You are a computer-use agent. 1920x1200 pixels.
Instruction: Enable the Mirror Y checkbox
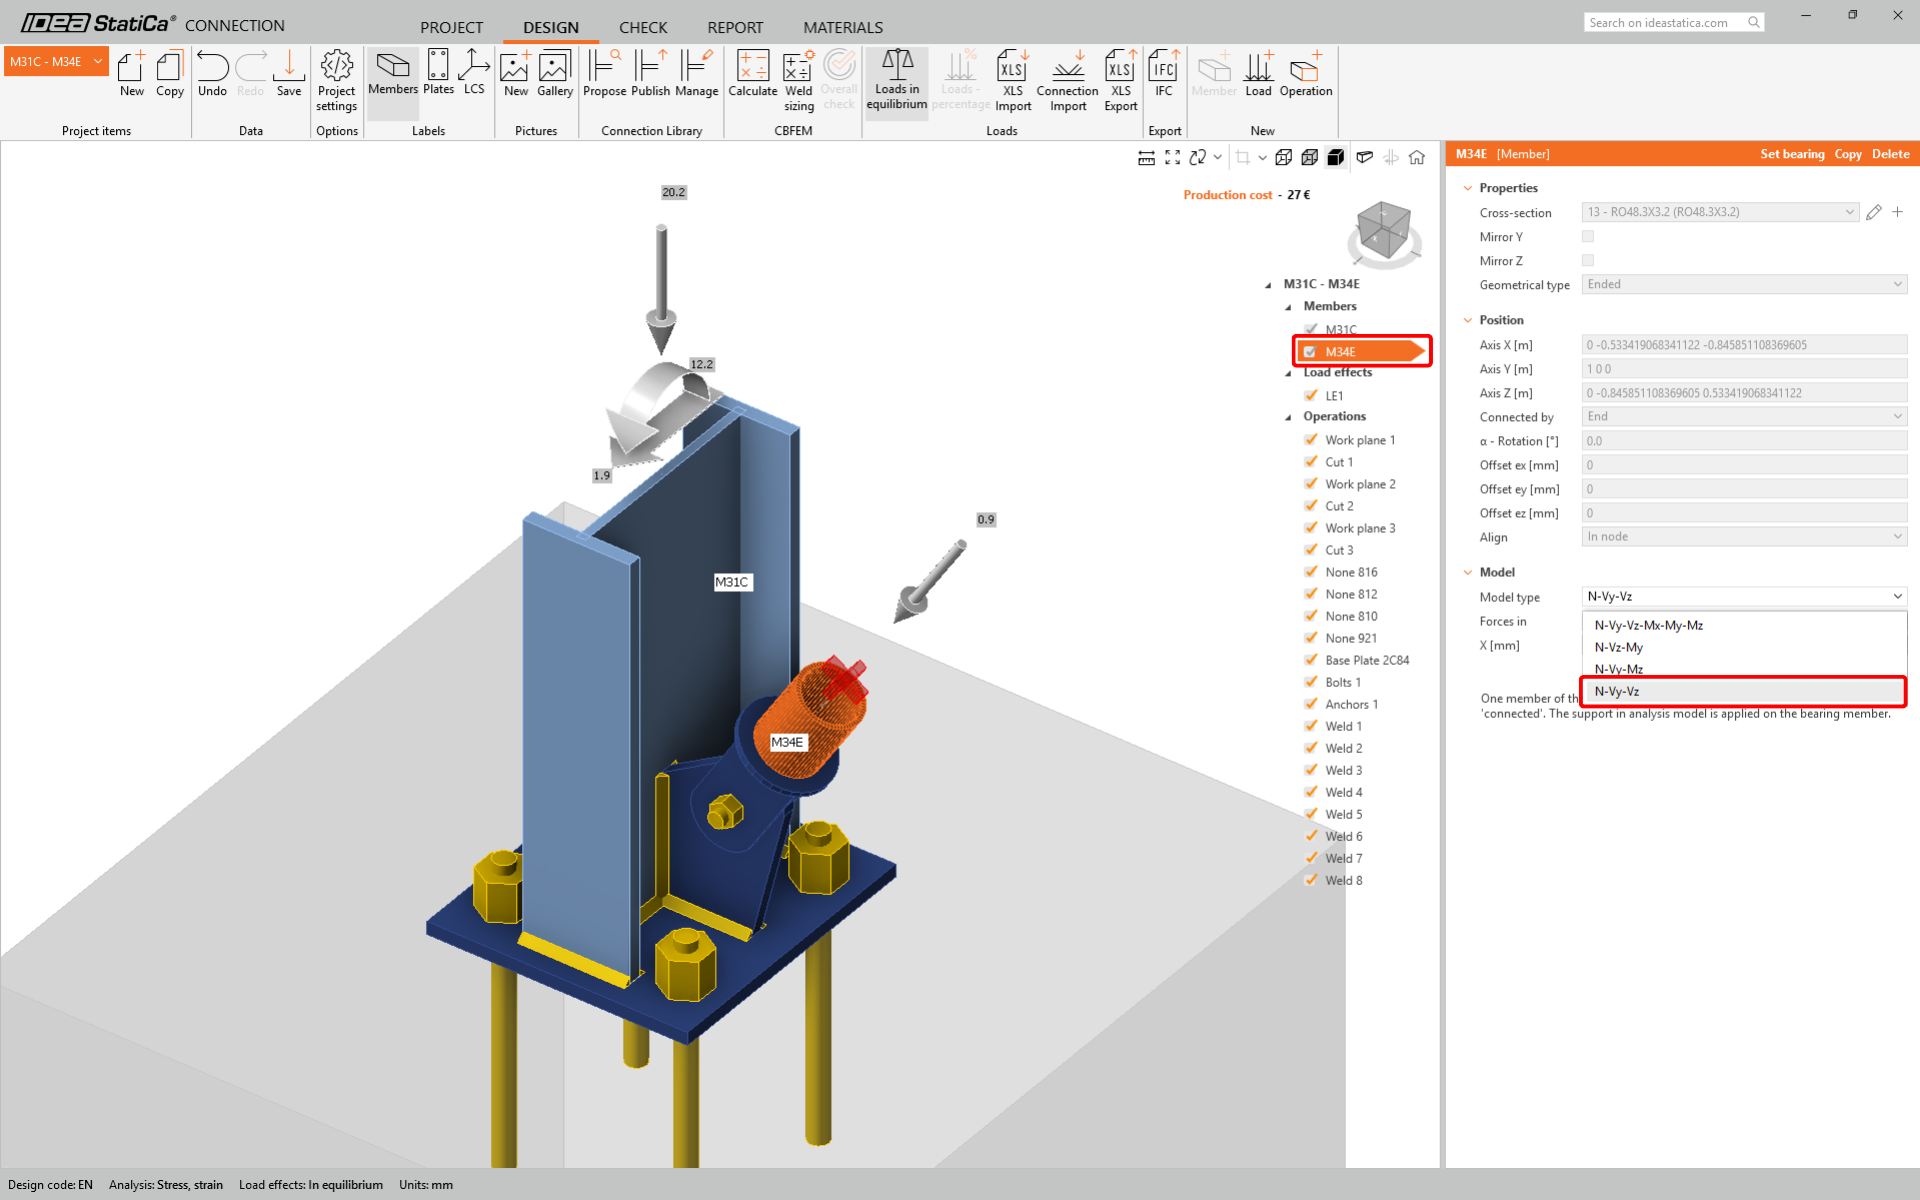click(x=1588, y=237)
